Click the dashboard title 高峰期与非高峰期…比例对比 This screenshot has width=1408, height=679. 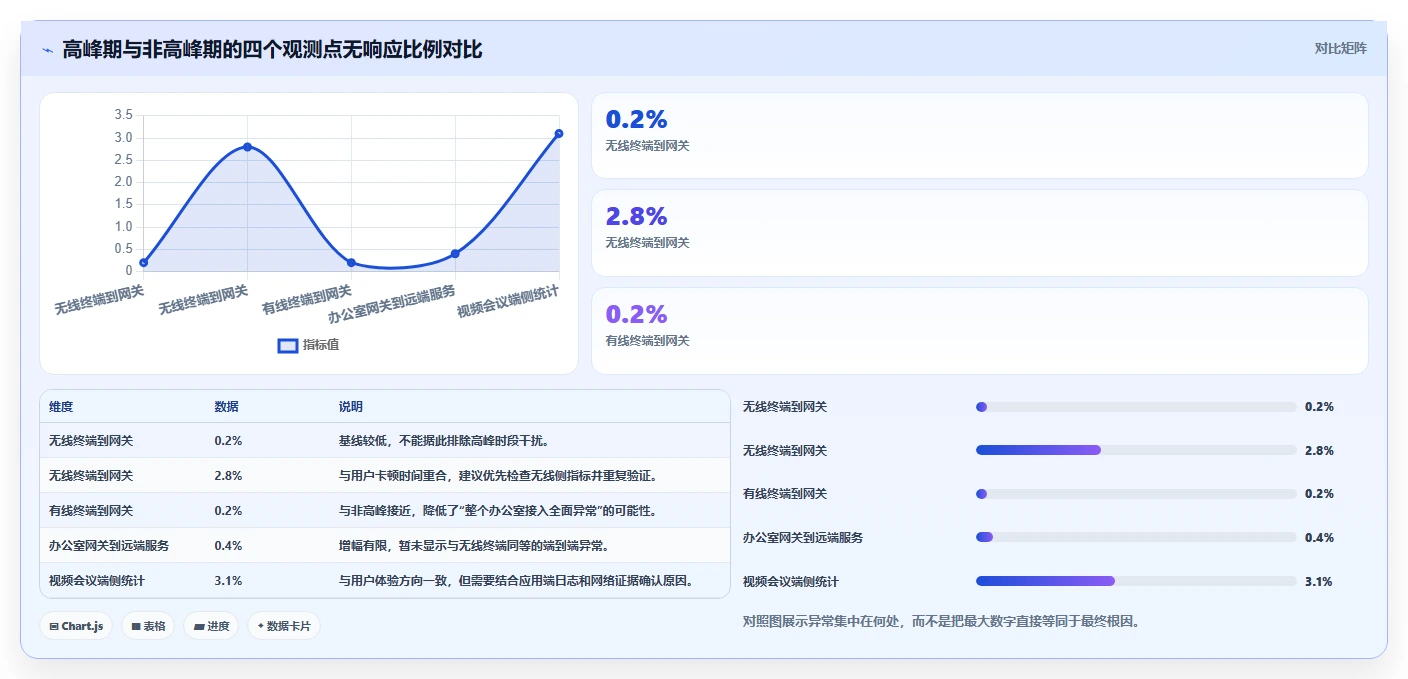click(272, 49)
